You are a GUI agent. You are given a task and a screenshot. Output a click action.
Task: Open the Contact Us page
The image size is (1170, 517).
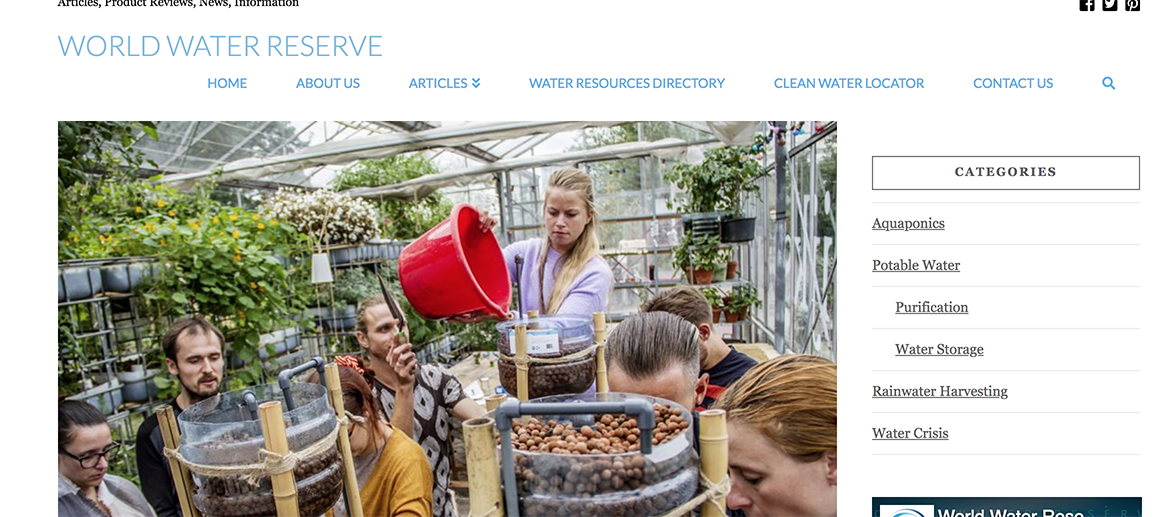1013,84
